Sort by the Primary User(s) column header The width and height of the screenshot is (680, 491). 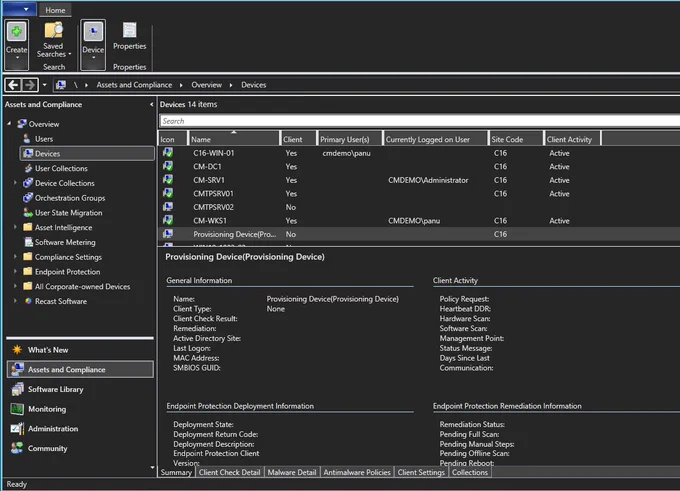tap(350, 139)
